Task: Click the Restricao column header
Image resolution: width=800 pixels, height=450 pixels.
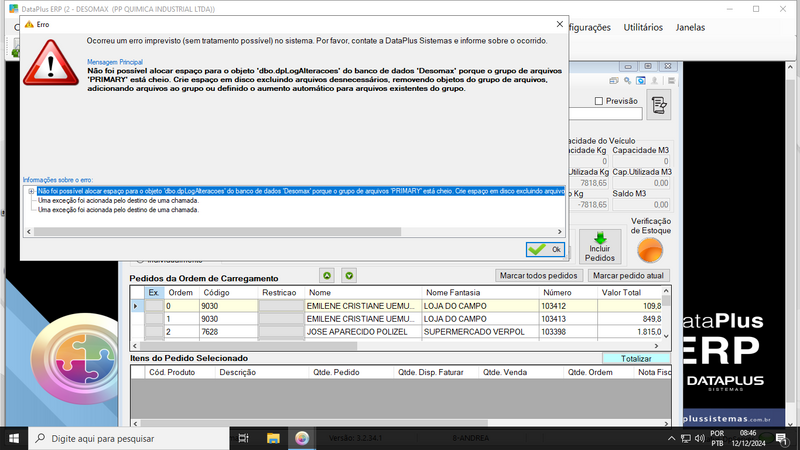Action: coord(281,293)
